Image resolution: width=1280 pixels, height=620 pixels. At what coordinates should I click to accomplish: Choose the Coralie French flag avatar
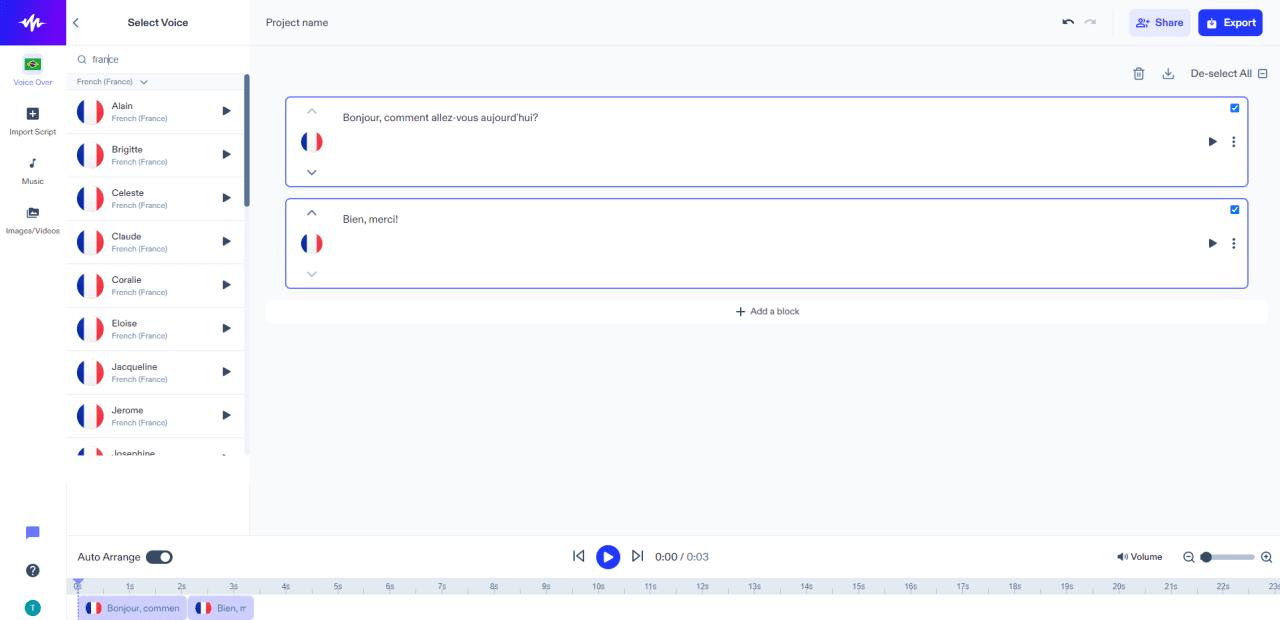(90, 285)
